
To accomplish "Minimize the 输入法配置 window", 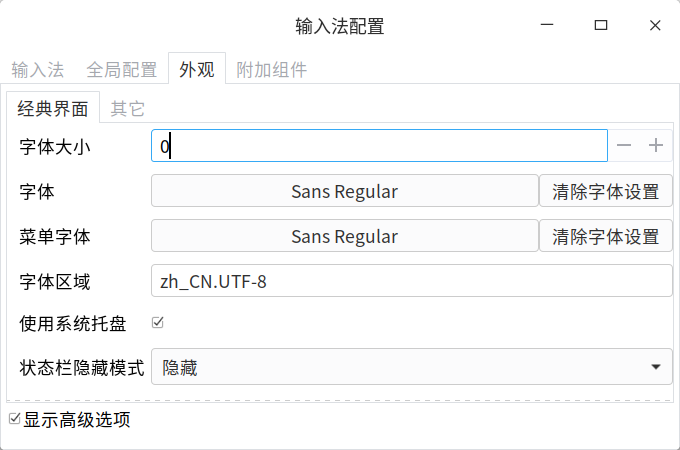I will click(x=547, y=26).
